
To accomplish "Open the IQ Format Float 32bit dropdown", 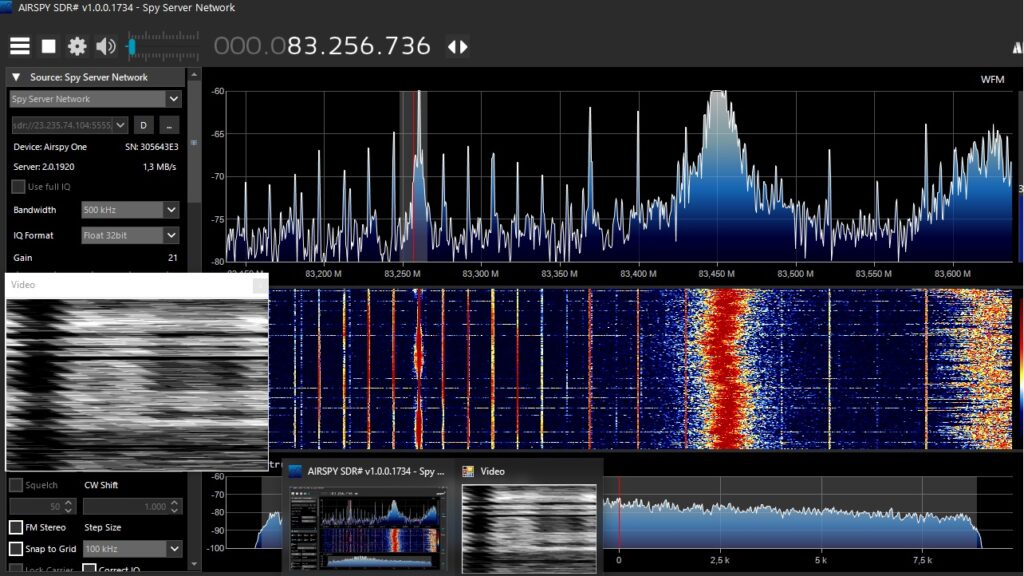I will pos(171,235).
